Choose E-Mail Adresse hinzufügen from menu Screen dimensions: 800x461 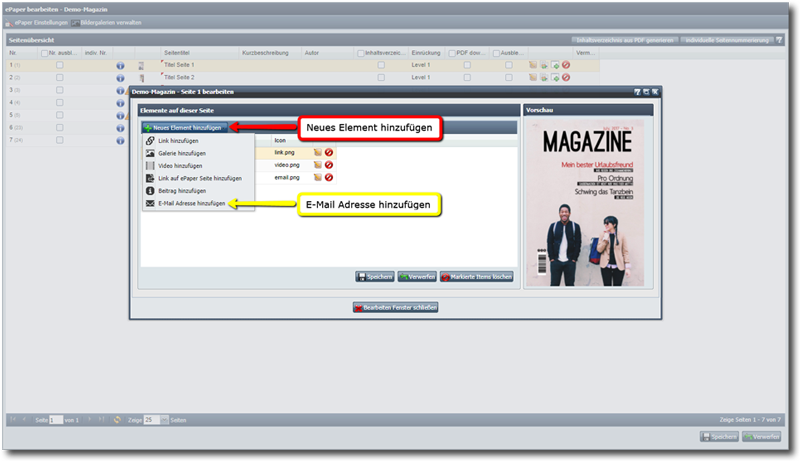pos(198,203)
